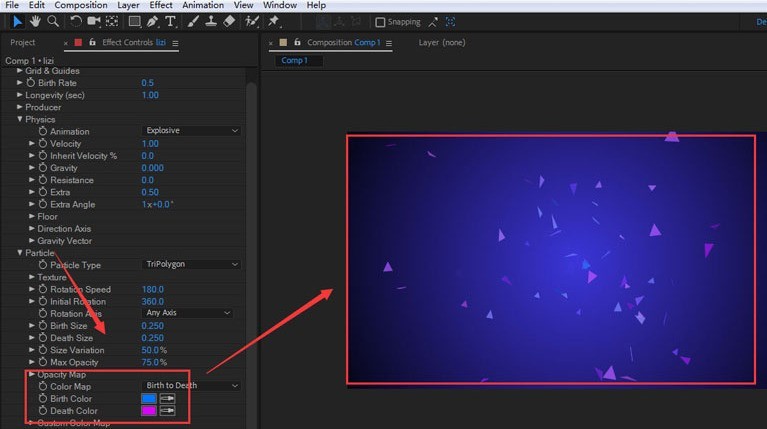This screenshot has width=767, height=429.
Task: Select the Zoom magnifier tool
Action: tap(53, 21)
